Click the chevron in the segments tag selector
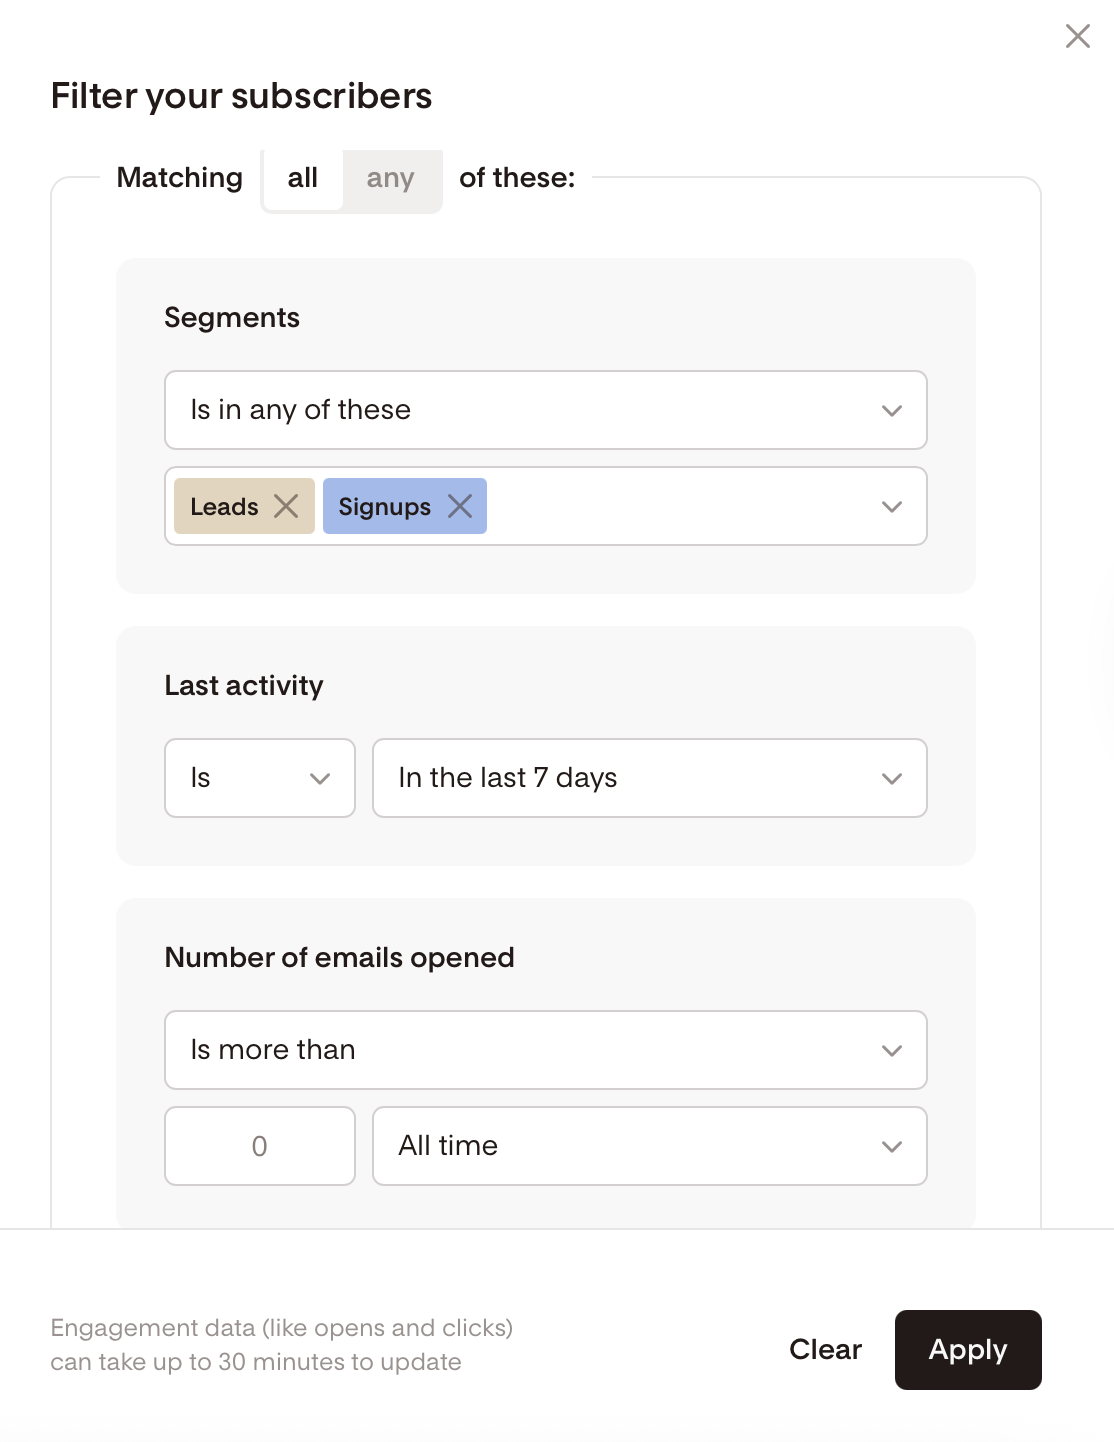Screen dimensions: 1114x1442 (892, 507)
